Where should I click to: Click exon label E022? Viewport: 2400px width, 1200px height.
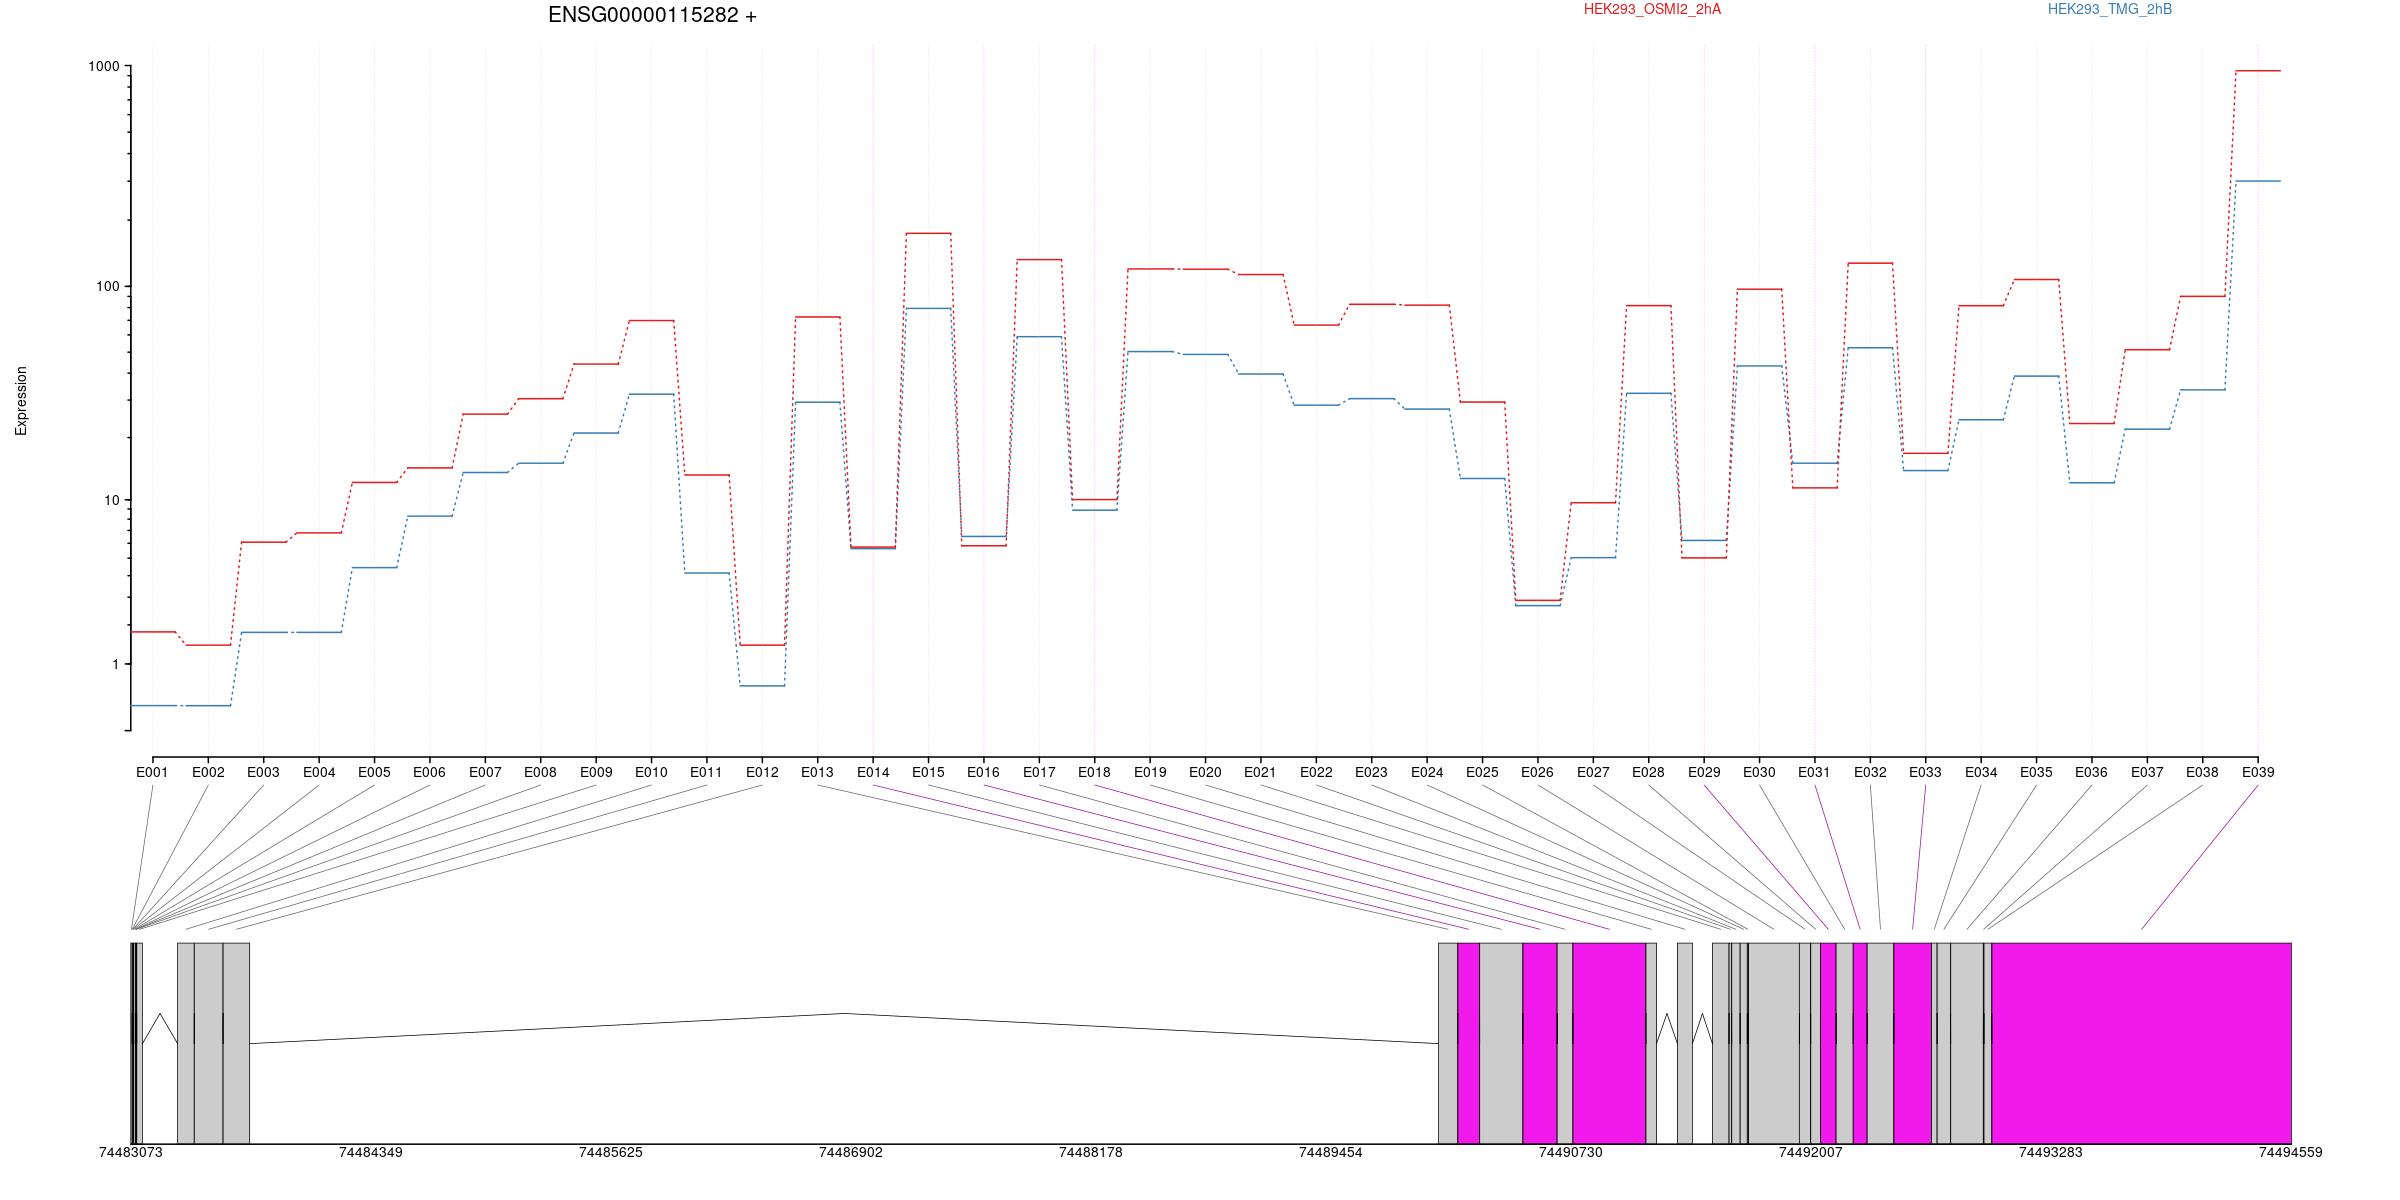[x=1316, y=772]
